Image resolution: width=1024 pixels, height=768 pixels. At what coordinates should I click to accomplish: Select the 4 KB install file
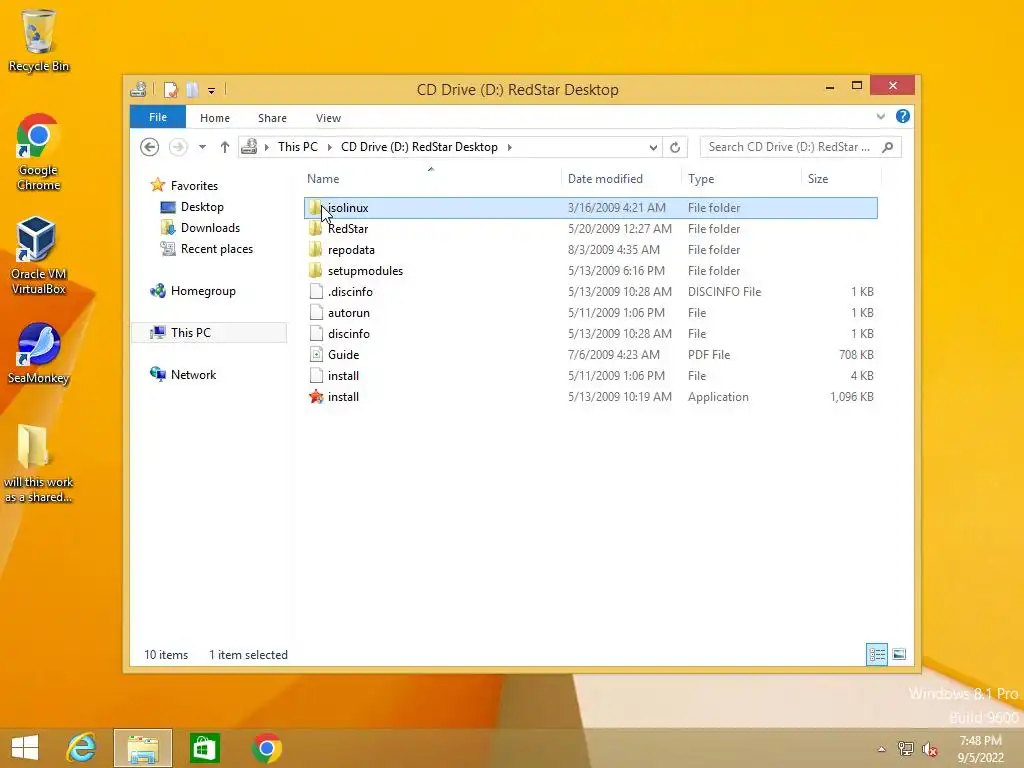(x=591, y=376)
